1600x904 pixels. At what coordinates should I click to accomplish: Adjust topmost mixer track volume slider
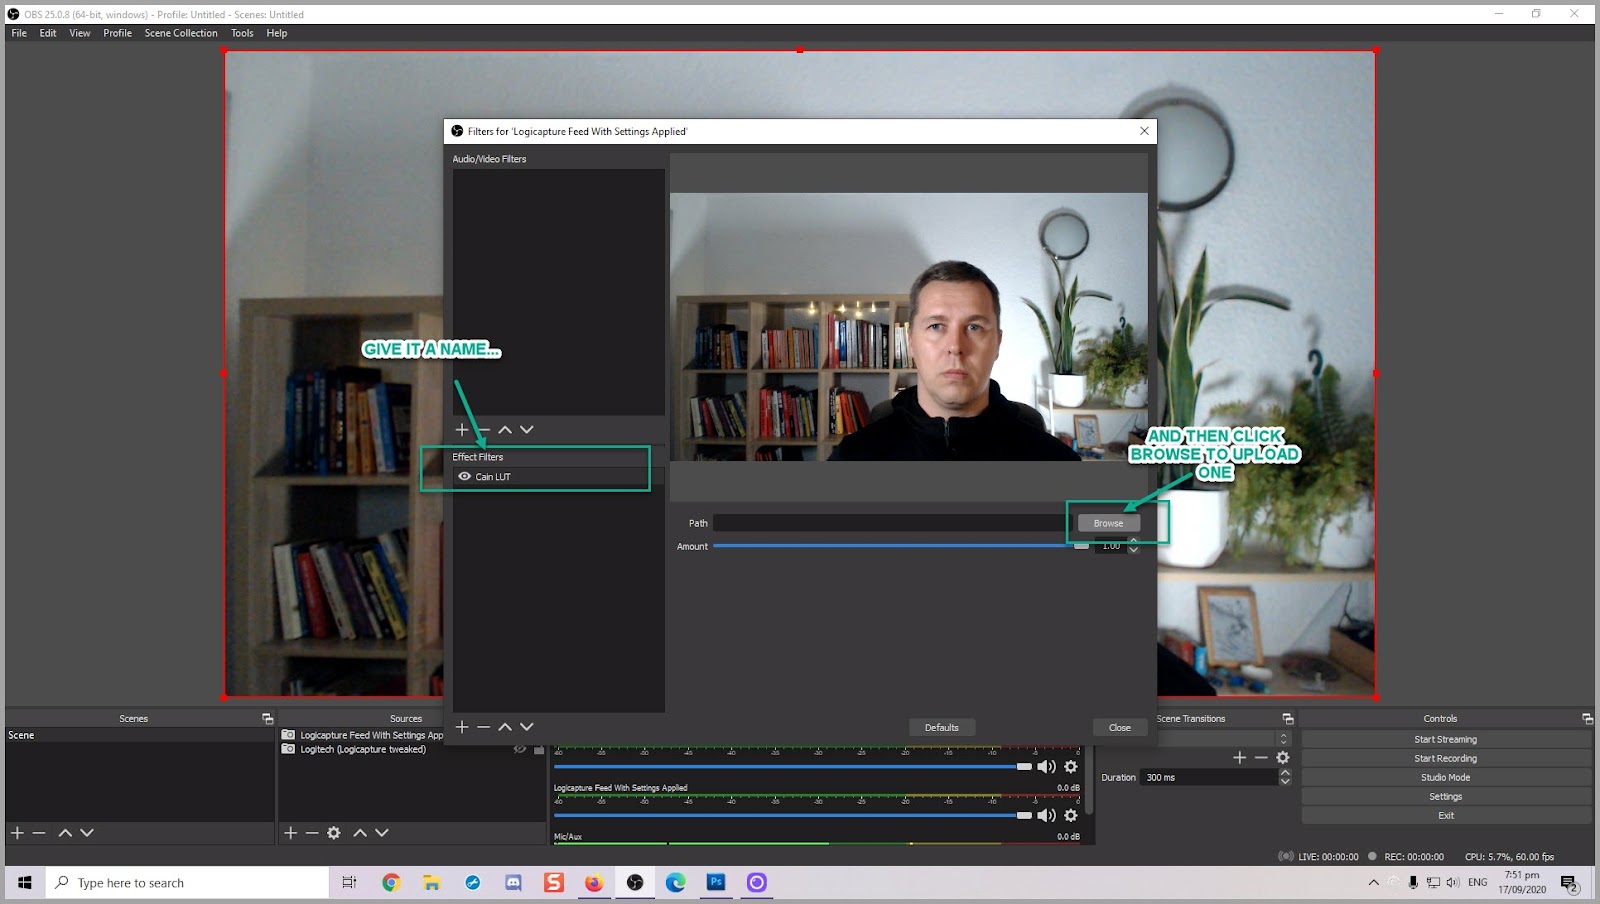[x=793, y=767]
